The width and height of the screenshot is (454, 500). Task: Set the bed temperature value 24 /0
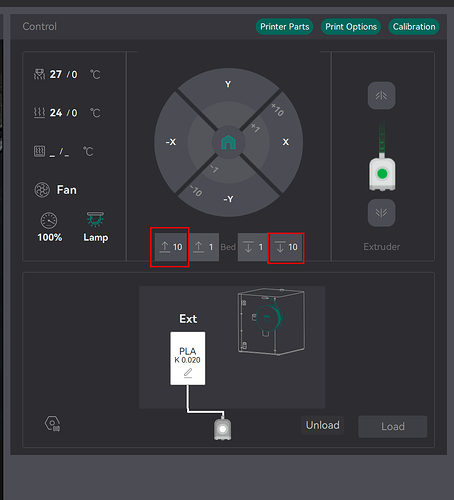click(63, 113)
